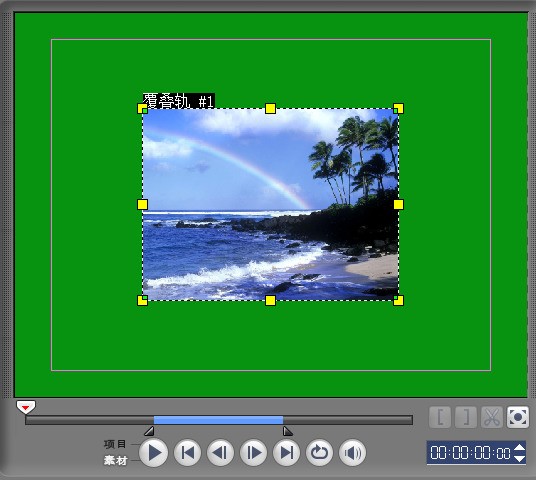Image resolution: width=536 pixels, height=480 pixels.
Task: Step back to previous frame
Action: point(220,453)
